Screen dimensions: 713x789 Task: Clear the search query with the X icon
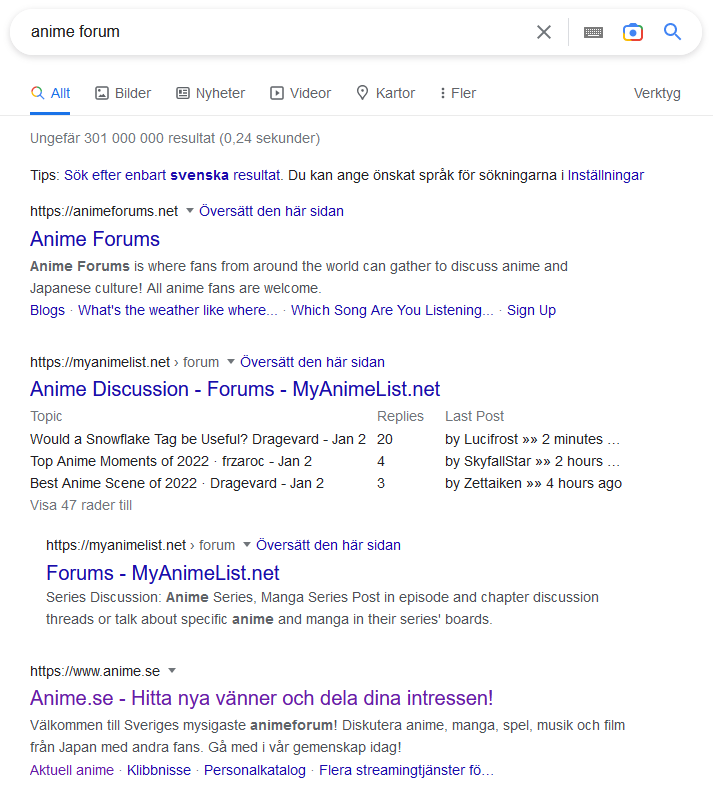click(543, 32)
